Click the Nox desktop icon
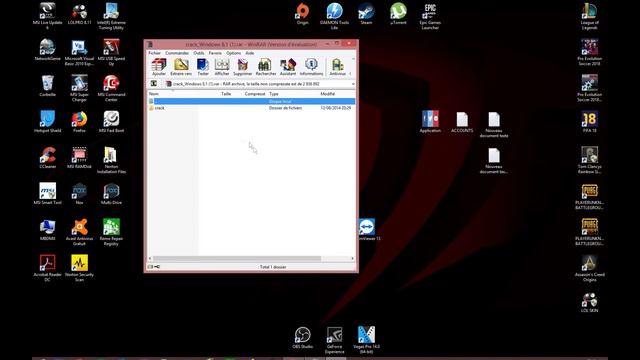 click(x=79, y=193)
